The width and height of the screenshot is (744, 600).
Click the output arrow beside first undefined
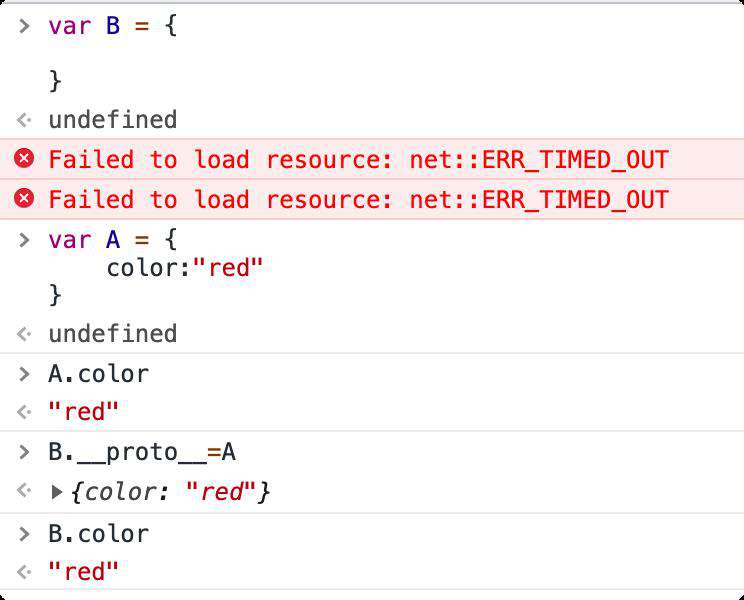(x=24, y=120)
